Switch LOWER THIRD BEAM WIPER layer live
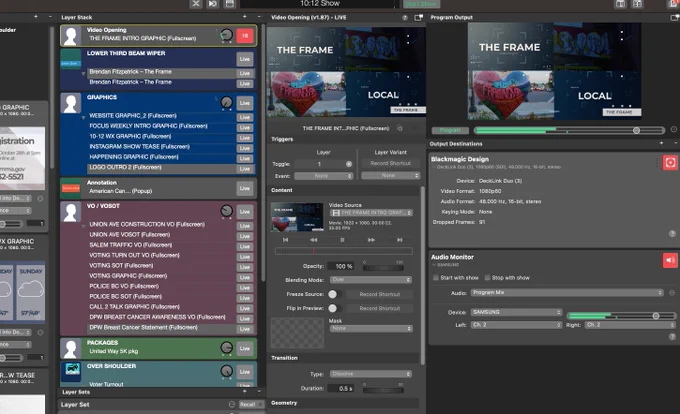Screen dimensions: 680x414 245,59
